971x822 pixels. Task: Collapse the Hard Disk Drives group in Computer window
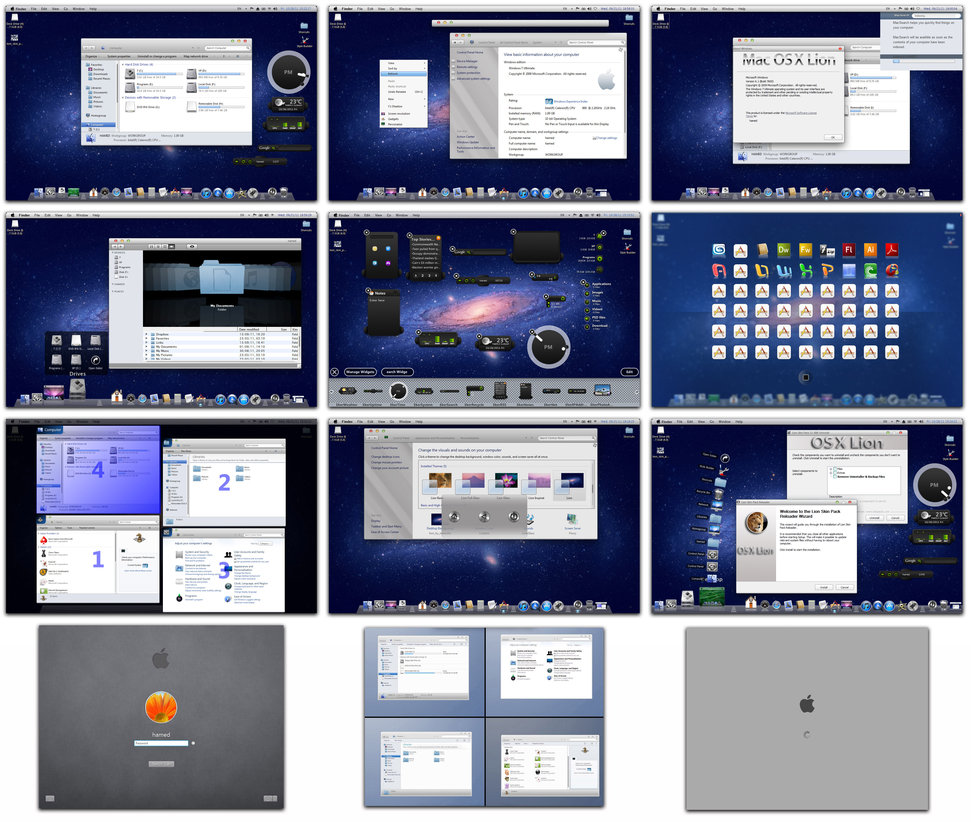point(122,64)
